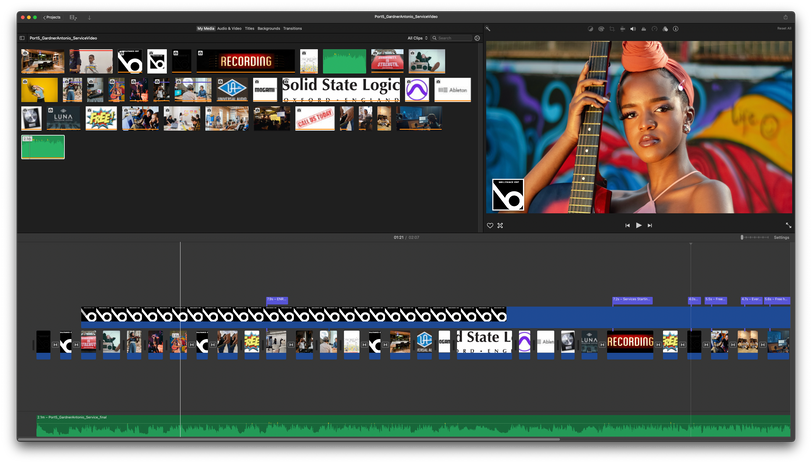Click Reset All adjustments

pyautogui.click(x=784, y=28)
